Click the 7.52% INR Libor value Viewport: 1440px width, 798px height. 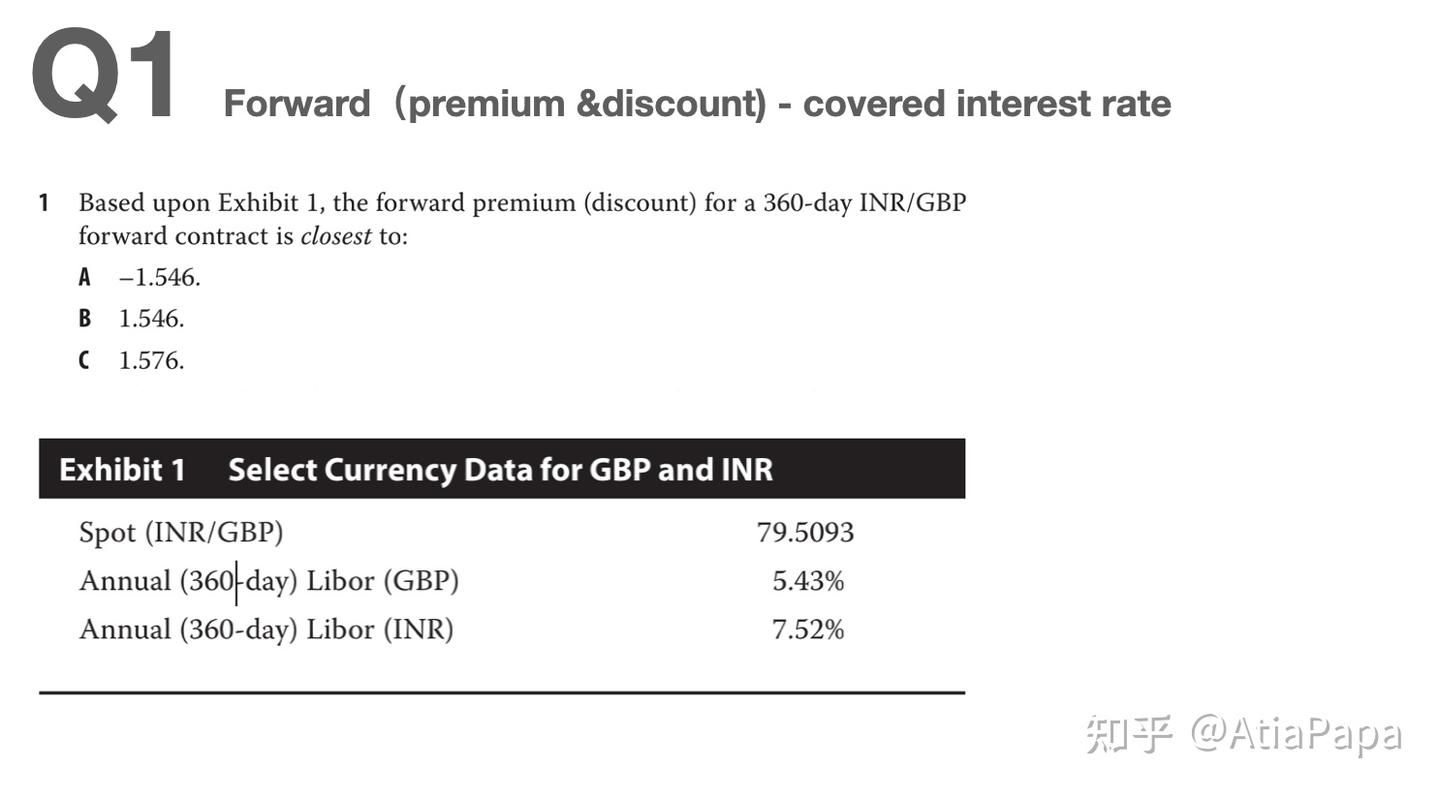click(808, 630)
